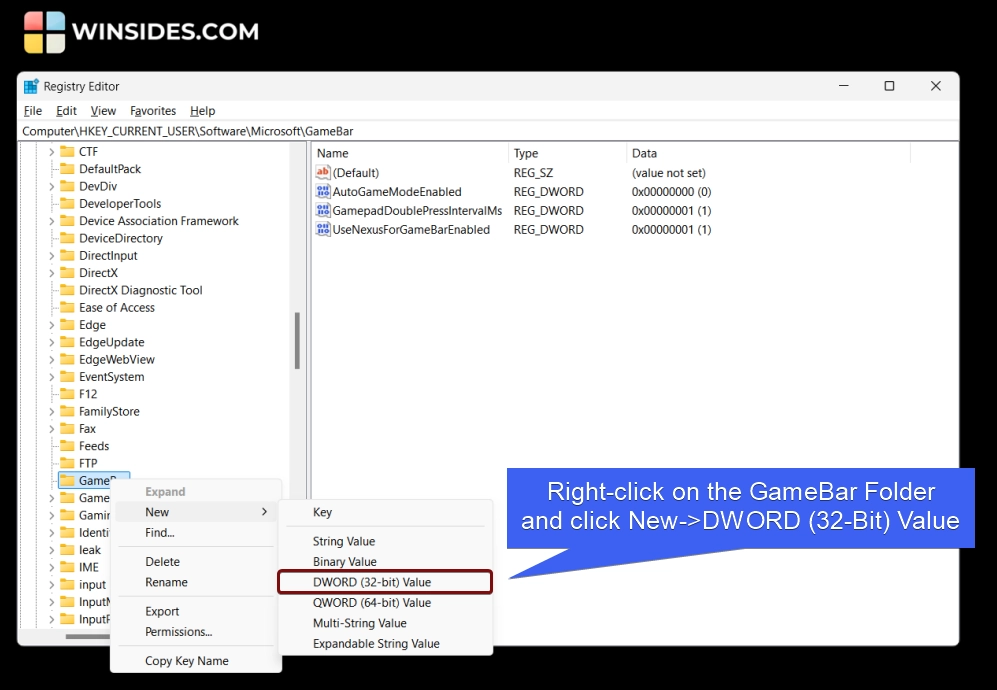Choose Multi-String Value from submenu
The height and width of the screenshot is (690, 997).
tap(385, 623)
